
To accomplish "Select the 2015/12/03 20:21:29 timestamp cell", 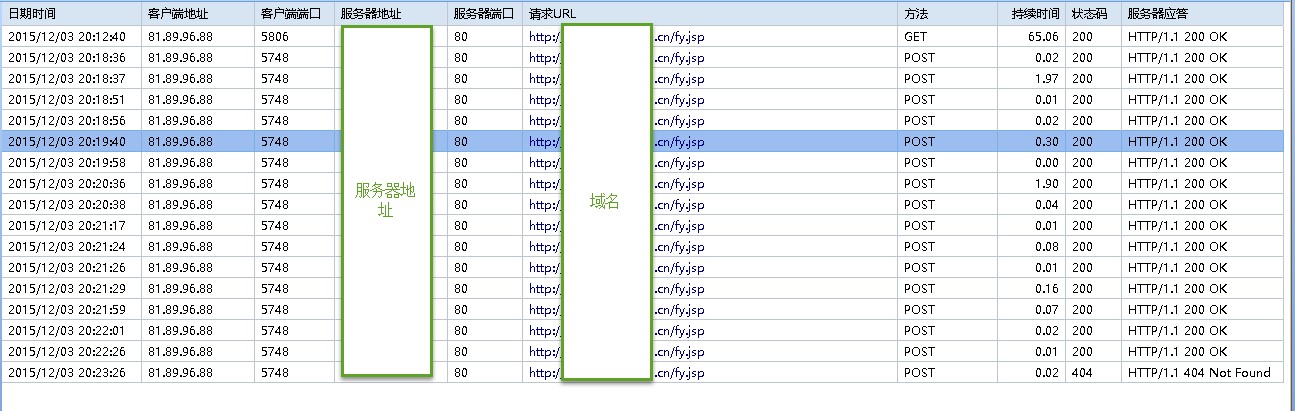I will 67,288.
